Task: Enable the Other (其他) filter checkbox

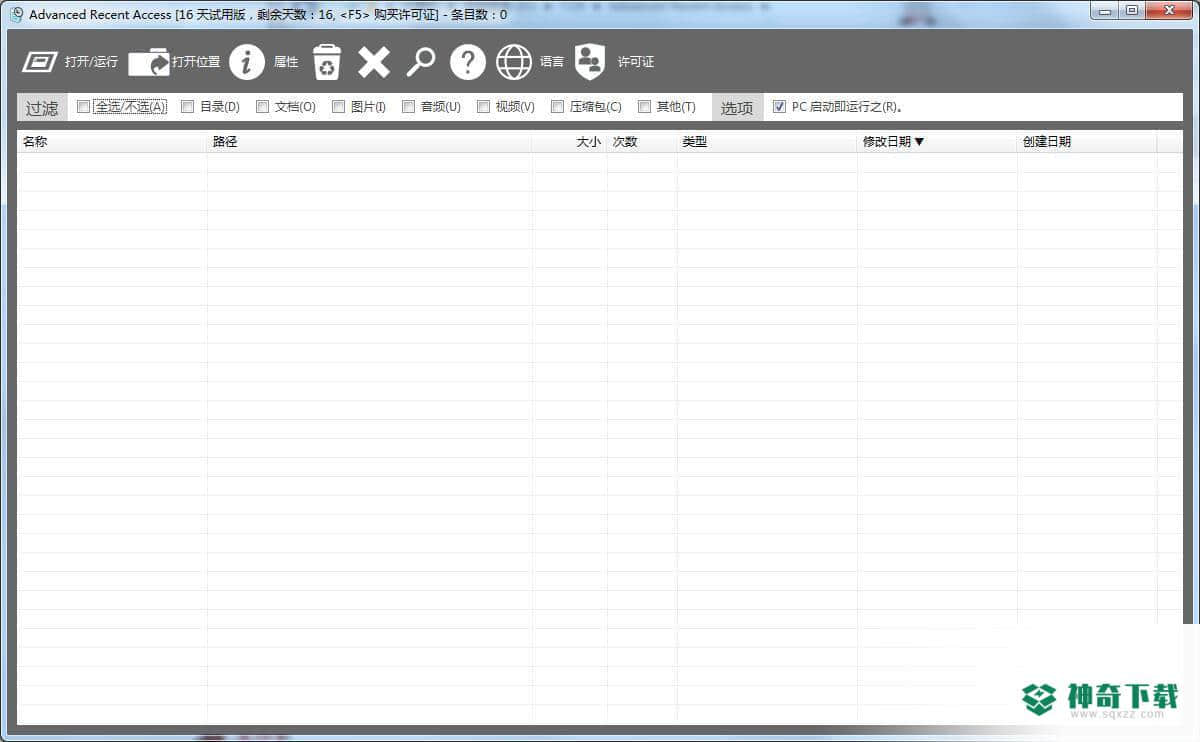Action: [644, 106]
